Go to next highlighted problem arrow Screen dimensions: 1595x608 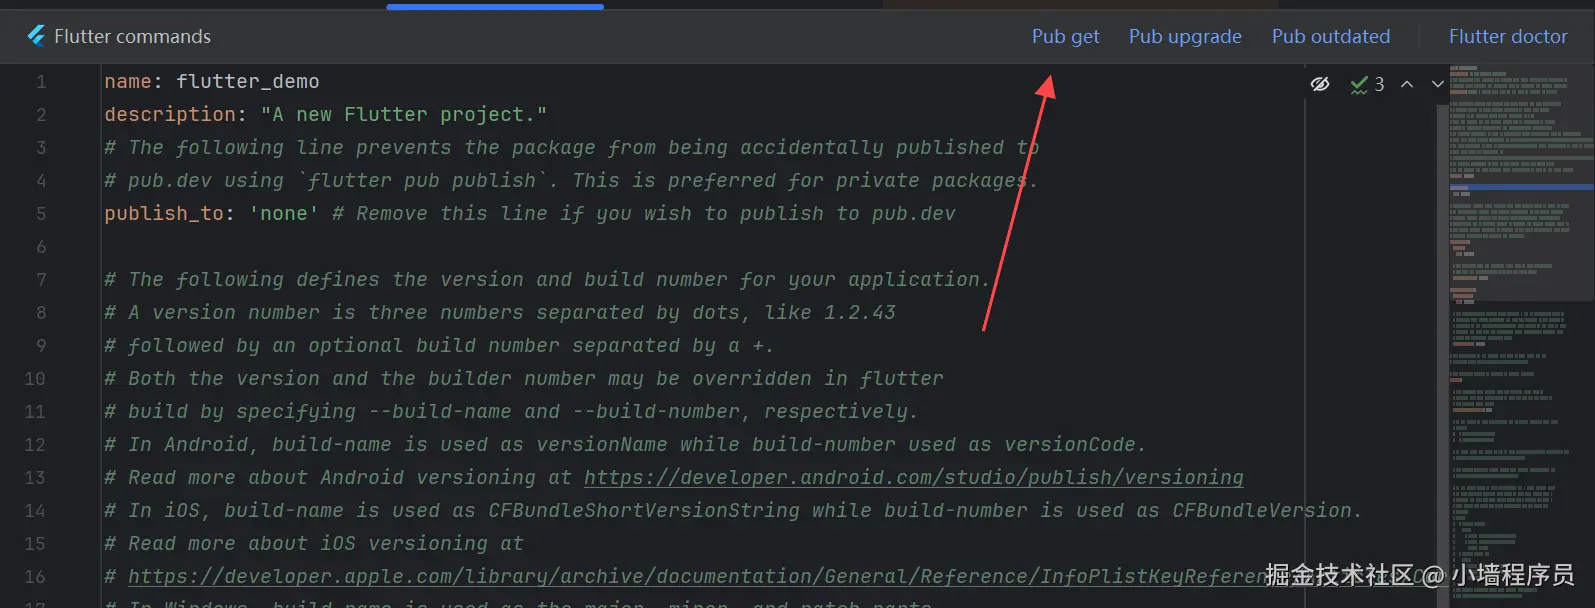tap(1437, 84)
